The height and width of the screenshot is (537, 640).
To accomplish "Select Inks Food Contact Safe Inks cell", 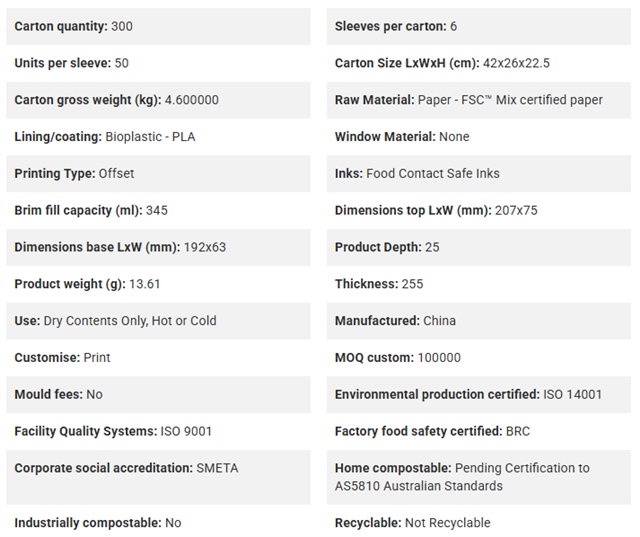I will 479,174.
